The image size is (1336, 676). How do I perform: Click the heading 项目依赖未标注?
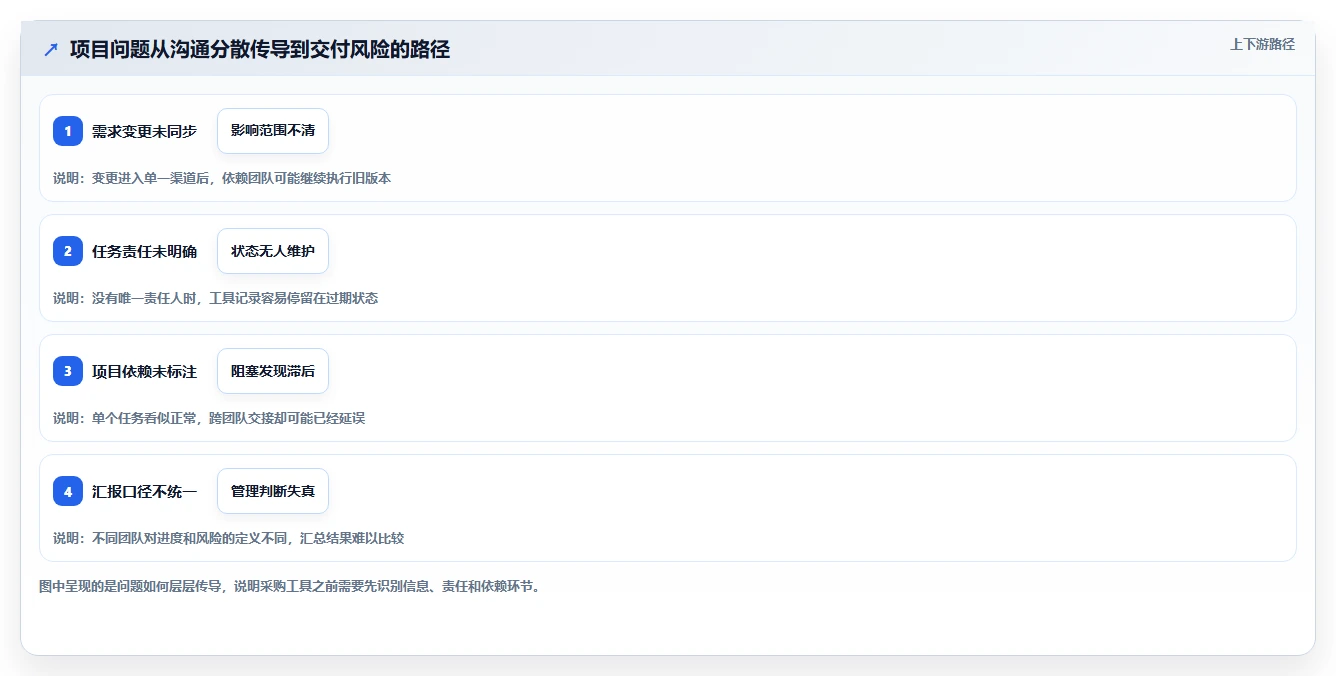(144, 371)
